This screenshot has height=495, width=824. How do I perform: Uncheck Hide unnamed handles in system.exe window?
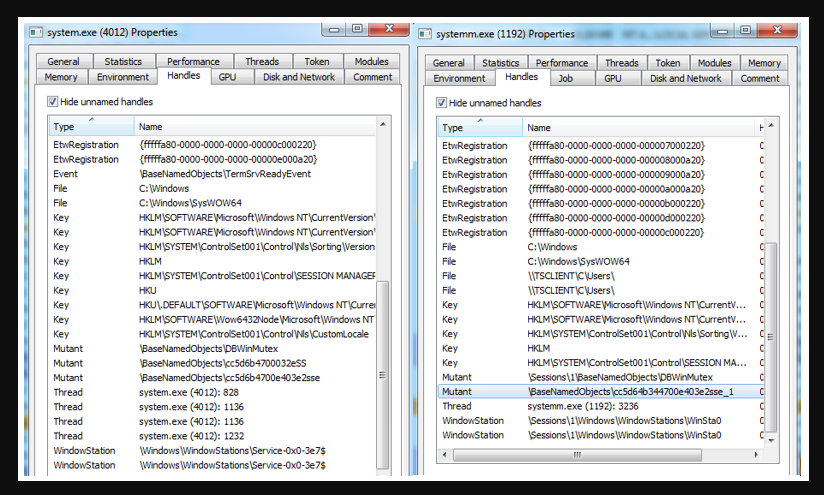pos(53,101)
